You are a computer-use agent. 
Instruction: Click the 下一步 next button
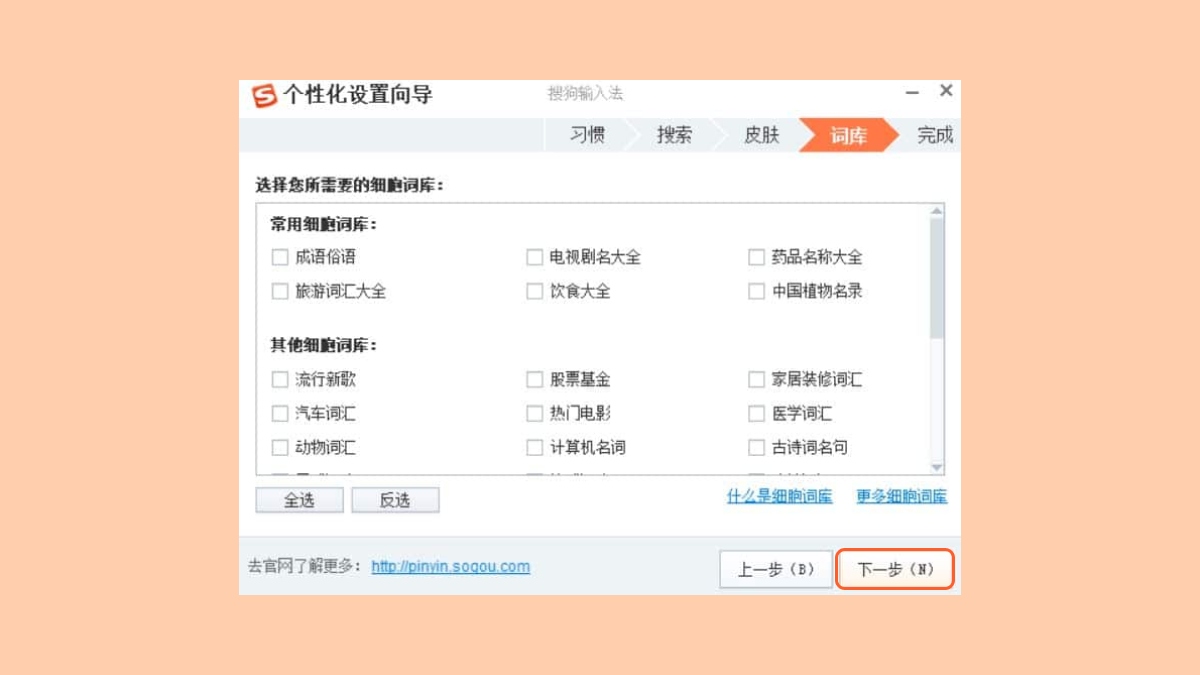pos(895,567)
